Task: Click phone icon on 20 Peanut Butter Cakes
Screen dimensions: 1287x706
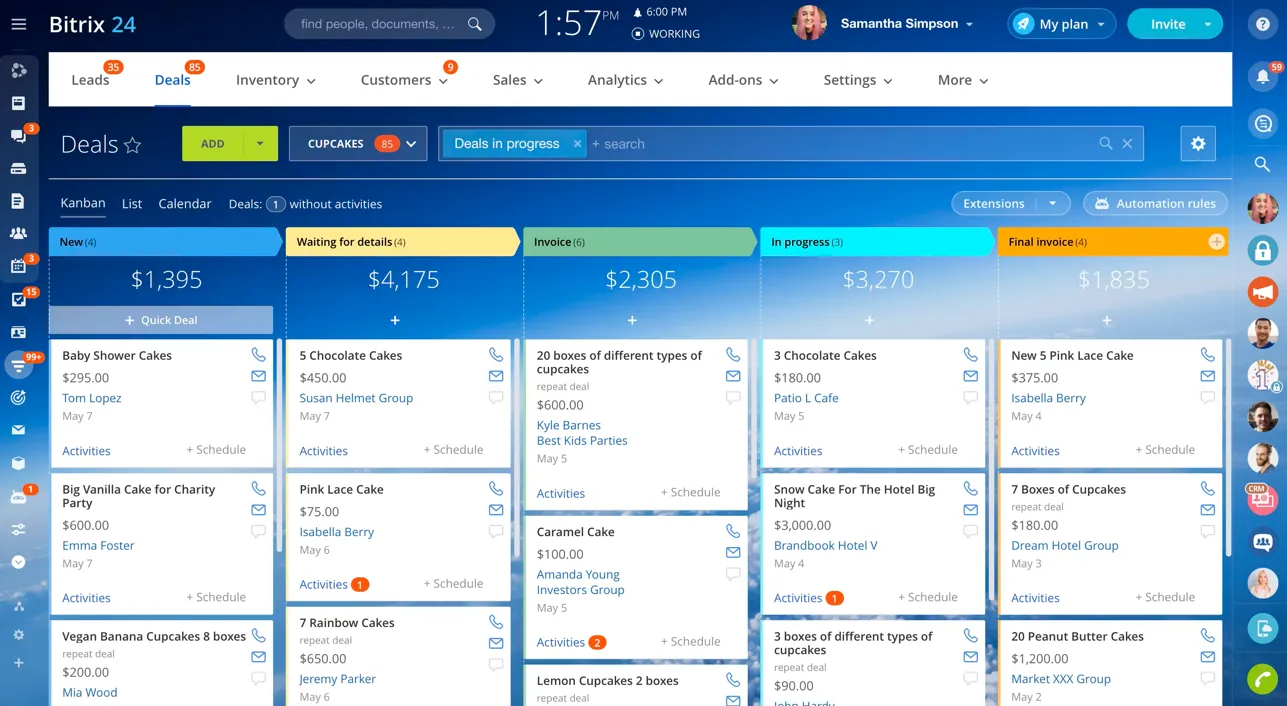Action: coord(1207,636)
